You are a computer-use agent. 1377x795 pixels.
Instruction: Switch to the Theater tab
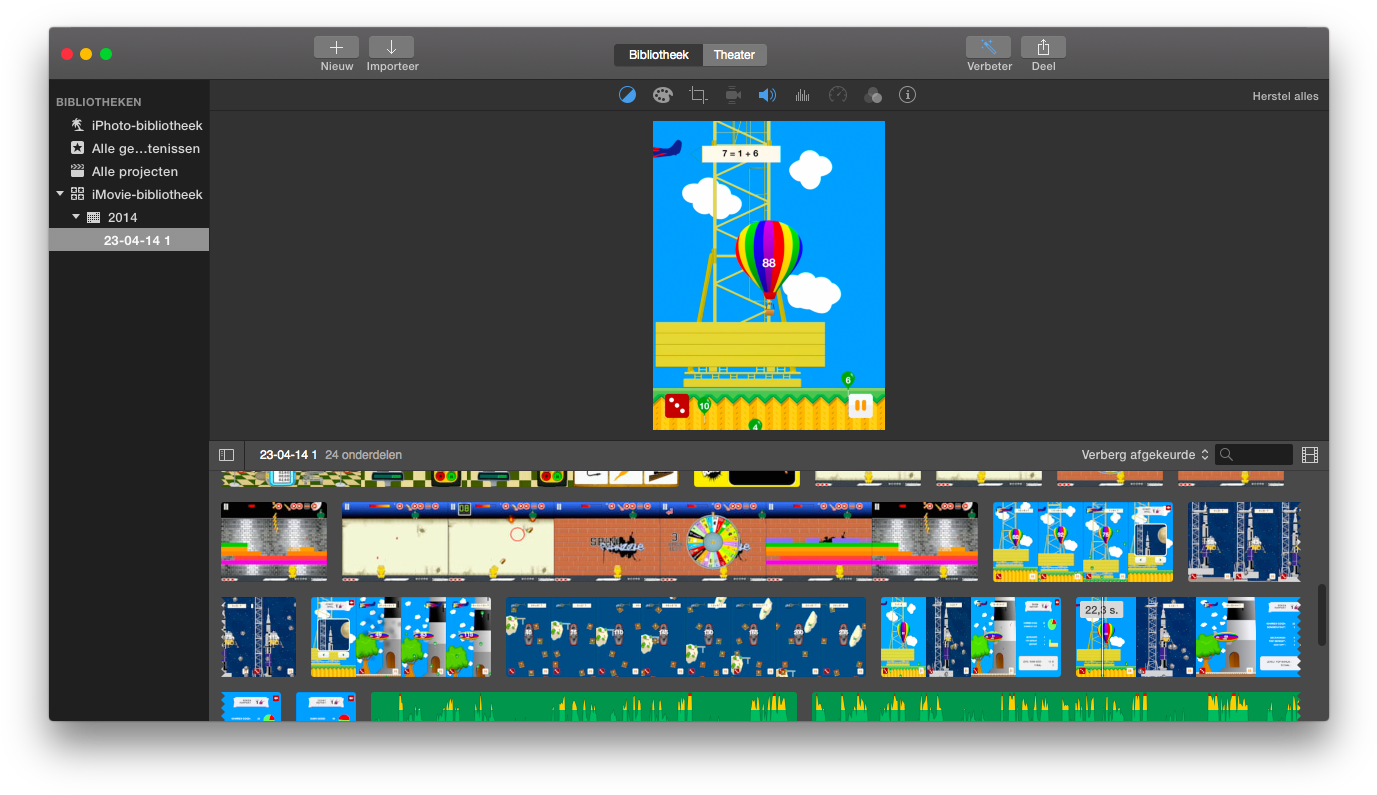click(x=734, y=55)
